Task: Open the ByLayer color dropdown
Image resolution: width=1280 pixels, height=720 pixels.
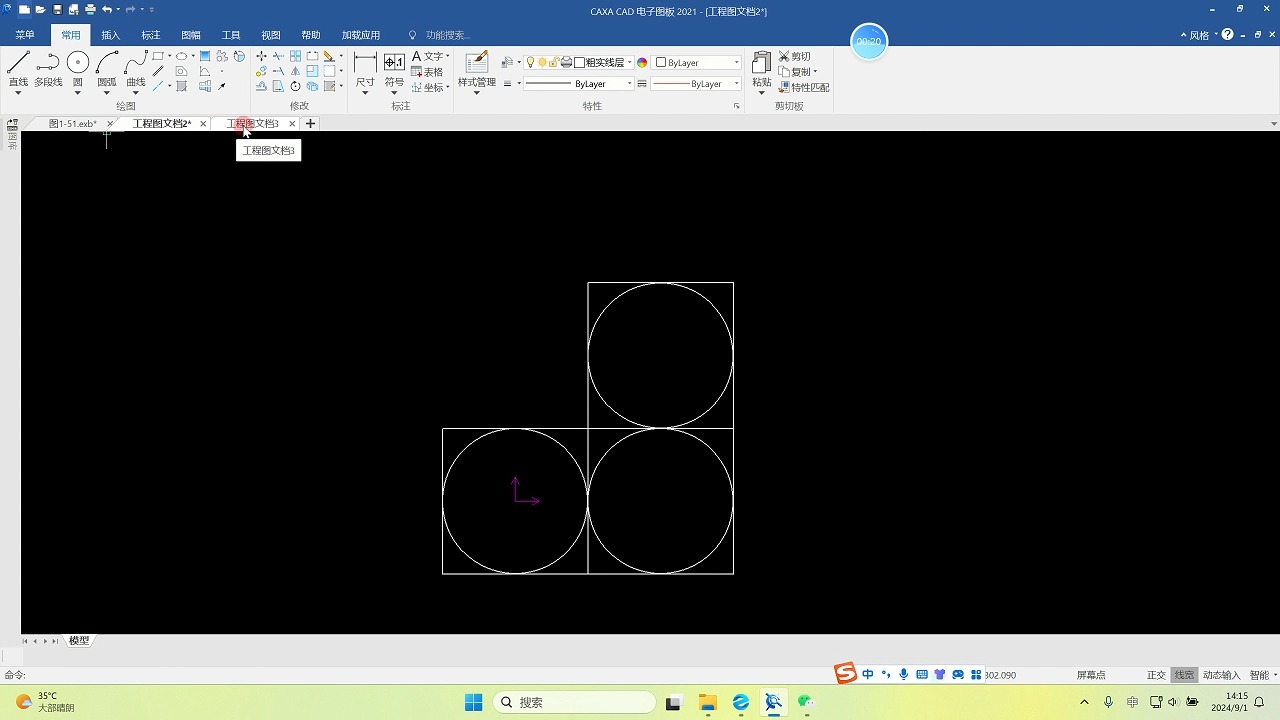Action: click(x=698, y=62)
